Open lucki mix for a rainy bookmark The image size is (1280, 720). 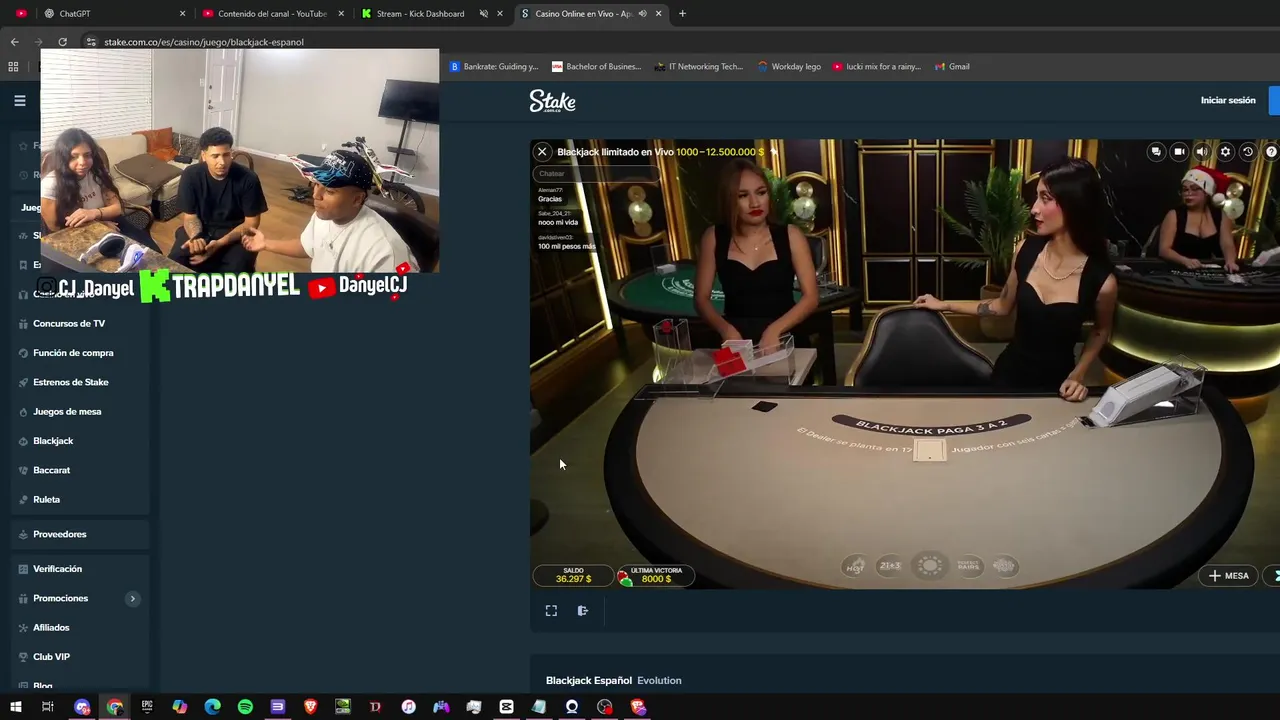coord(877,67)
